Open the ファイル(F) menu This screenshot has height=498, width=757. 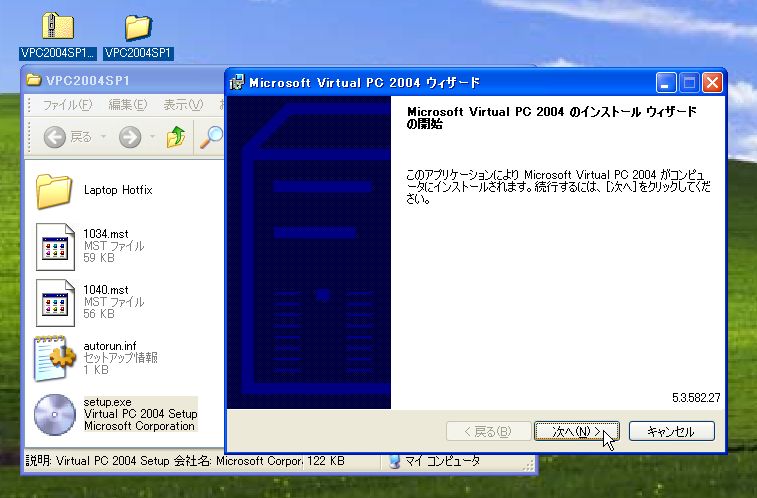click(67, 105)
